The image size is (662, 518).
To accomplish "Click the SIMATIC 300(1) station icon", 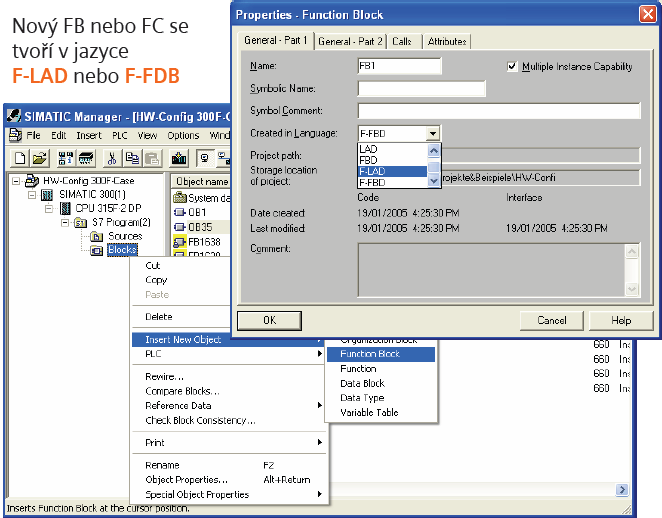I will click(47, 195).
